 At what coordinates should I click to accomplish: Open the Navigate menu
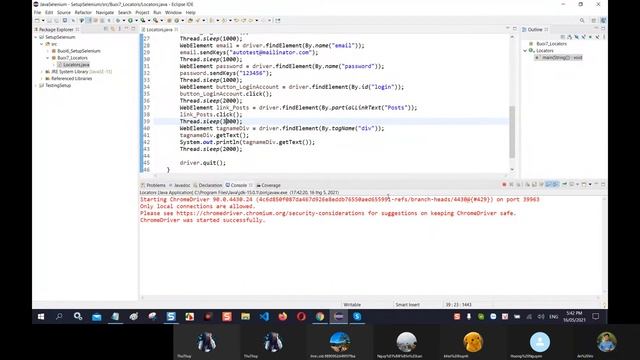pos(104,13)
